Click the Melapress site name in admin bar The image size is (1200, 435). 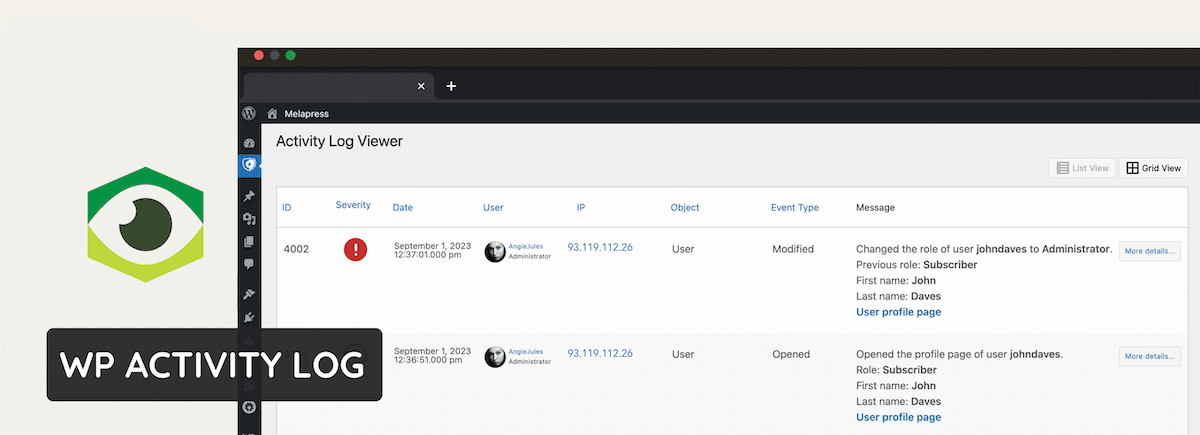(306, 114)
